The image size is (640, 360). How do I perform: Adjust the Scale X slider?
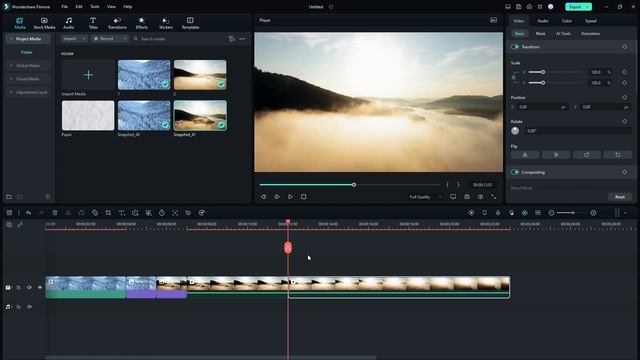point(543,72)
